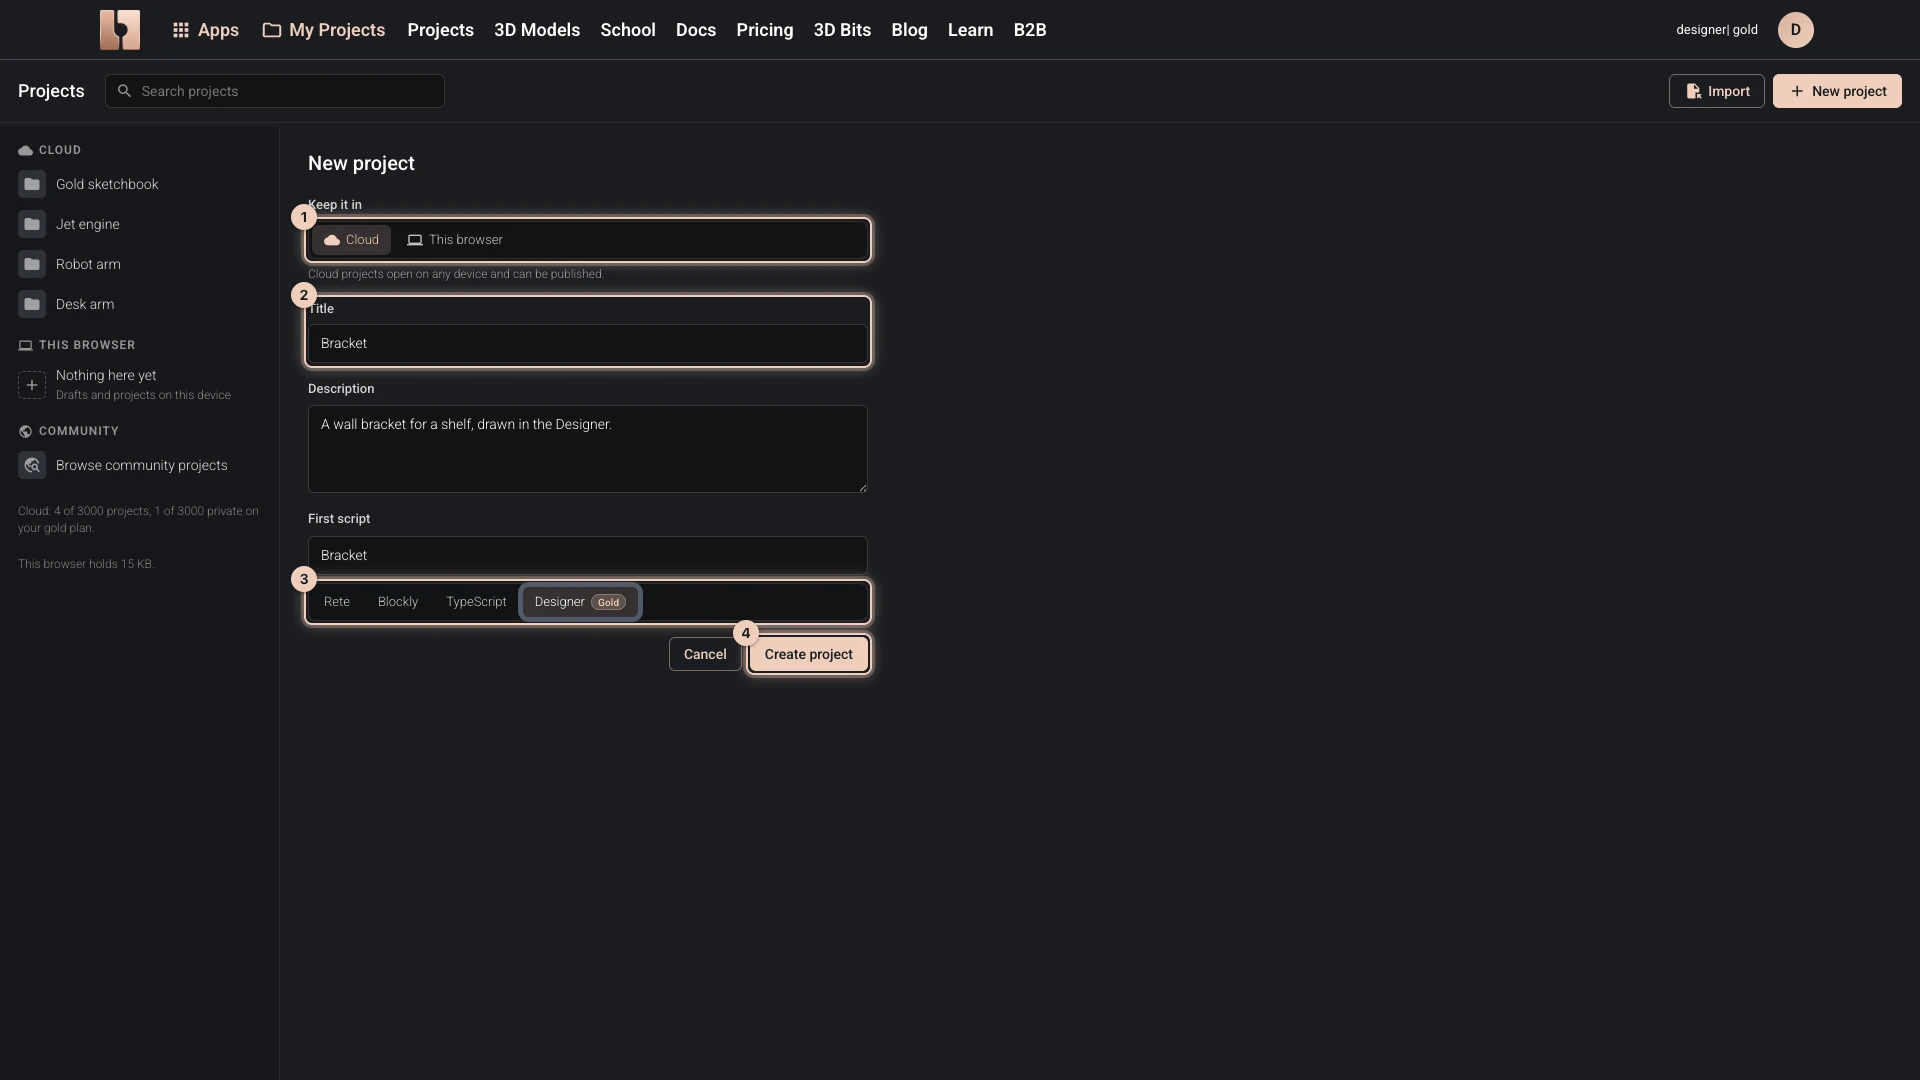
Task: Choose Blockly script type
Action: 398,602
